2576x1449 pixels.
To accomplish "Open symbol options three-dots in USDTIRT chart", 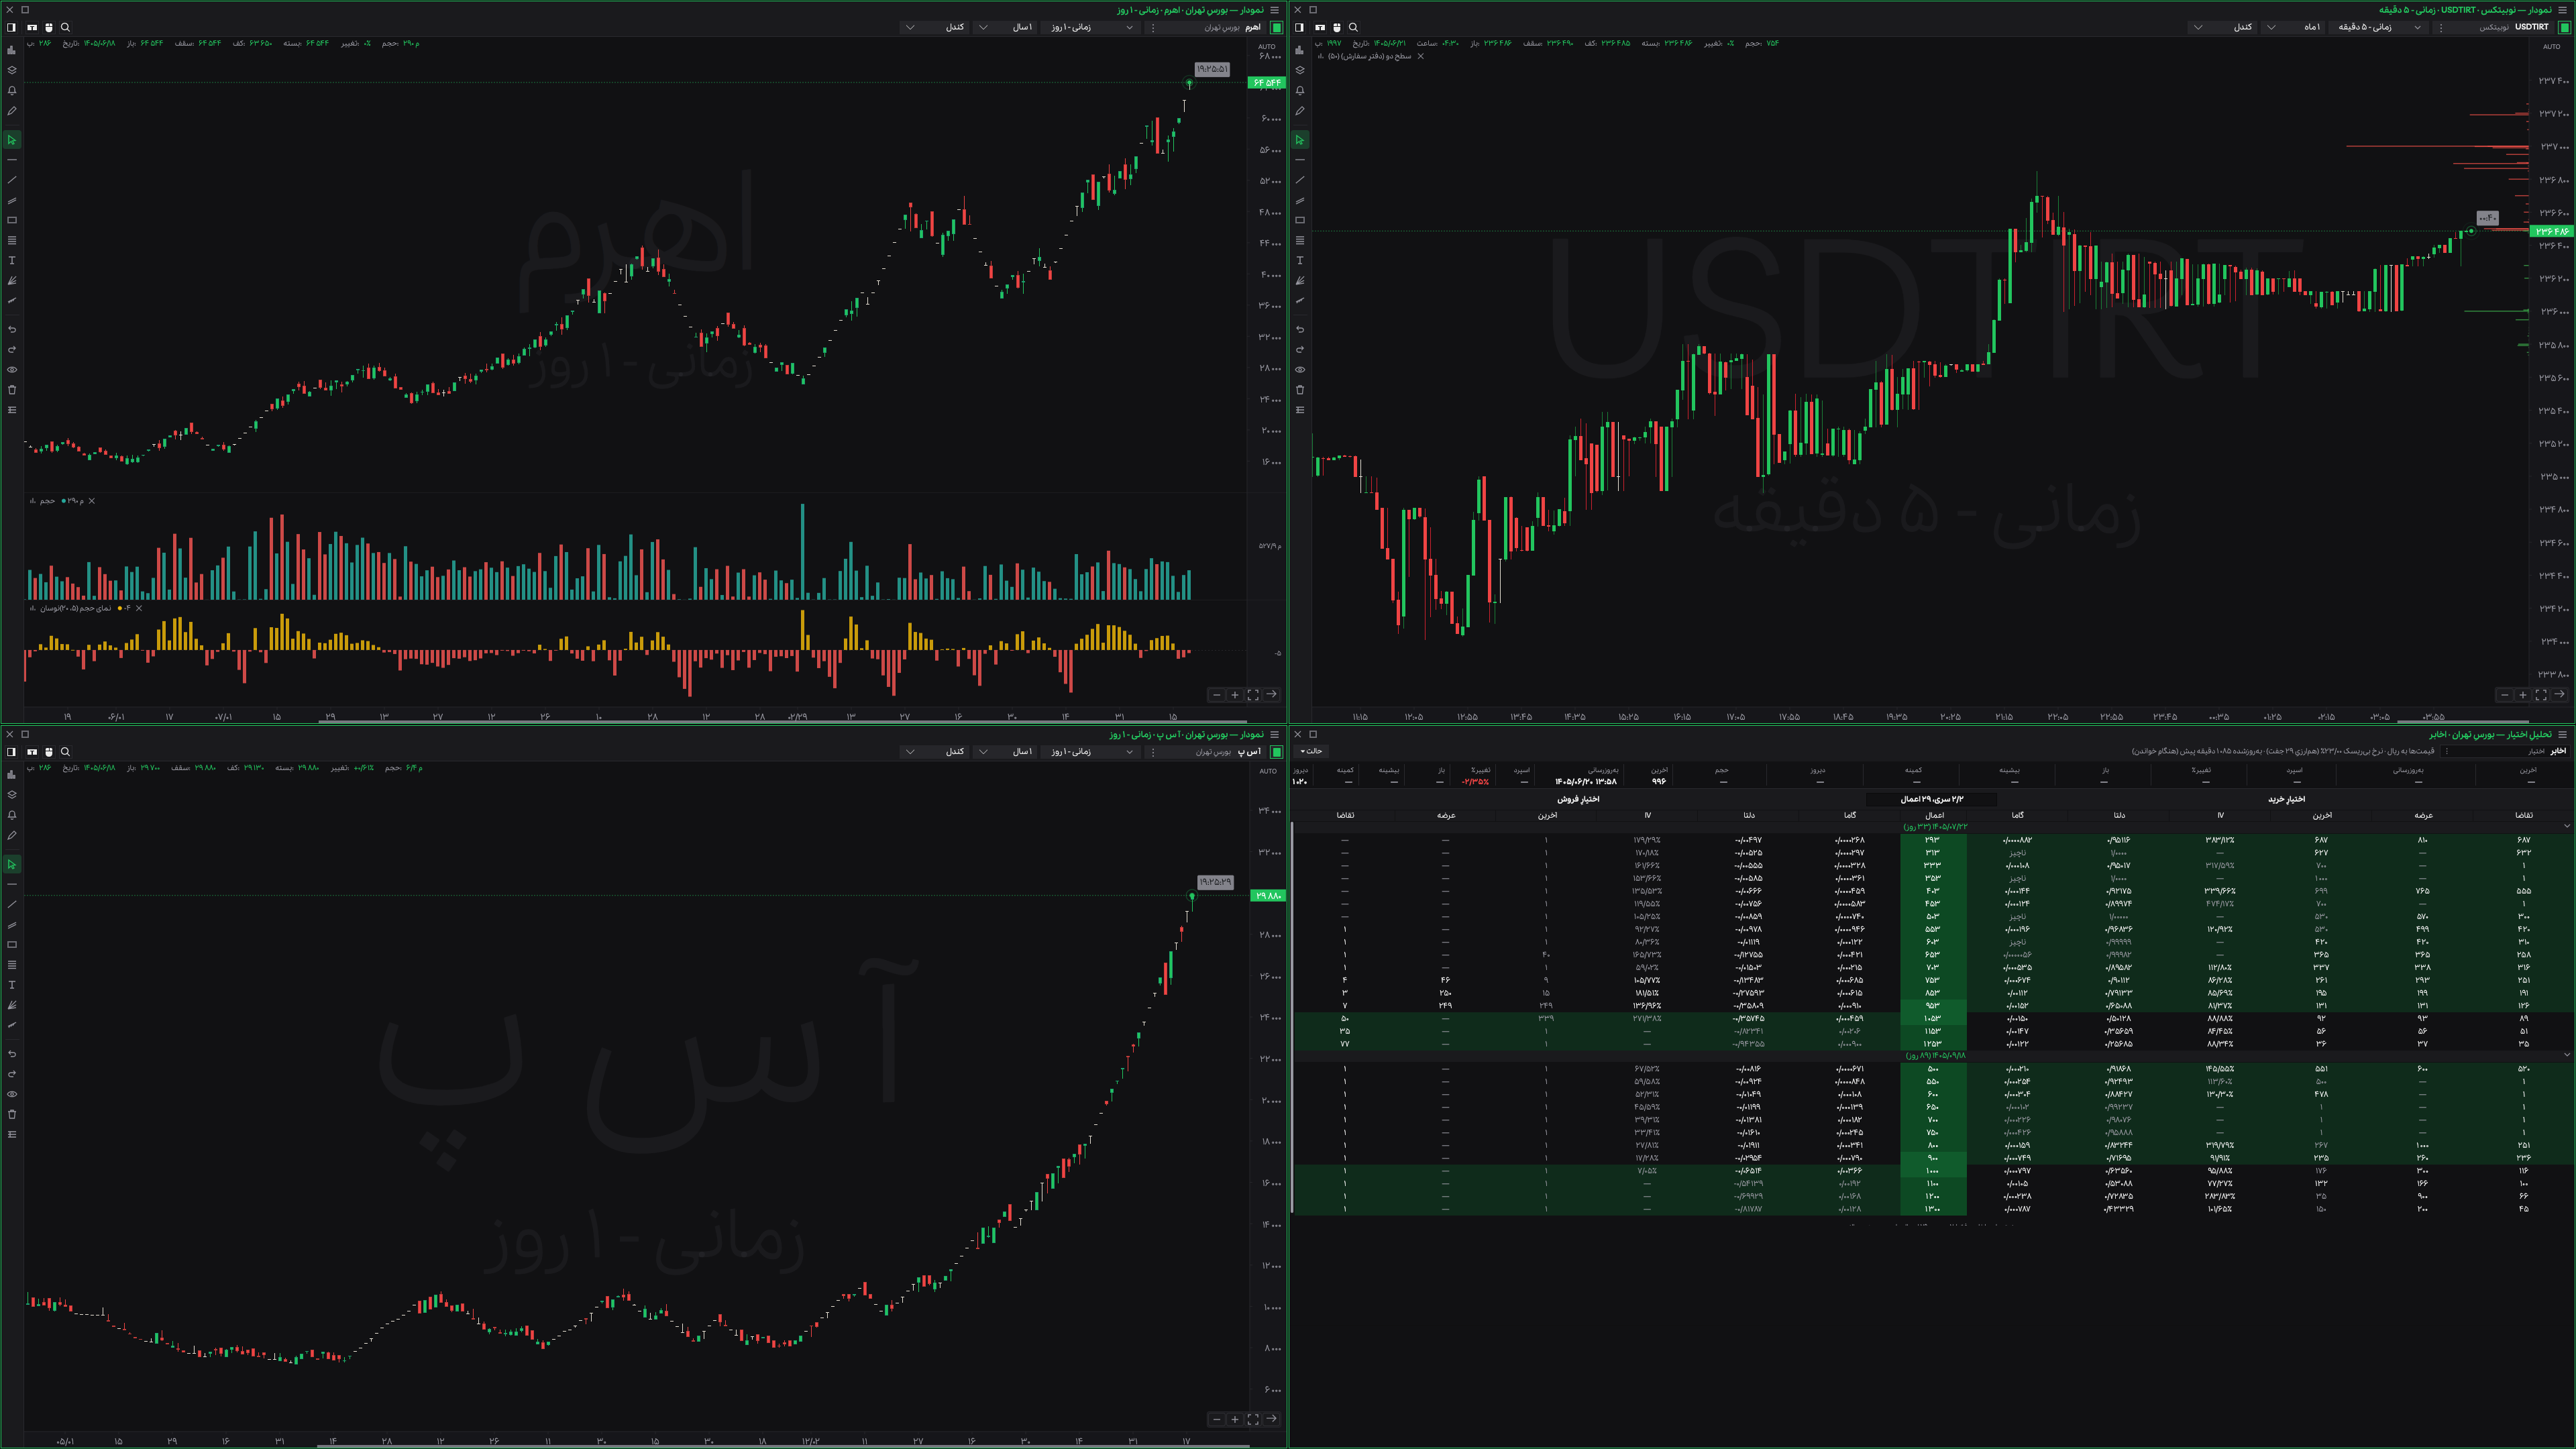I will (2441, 27).
